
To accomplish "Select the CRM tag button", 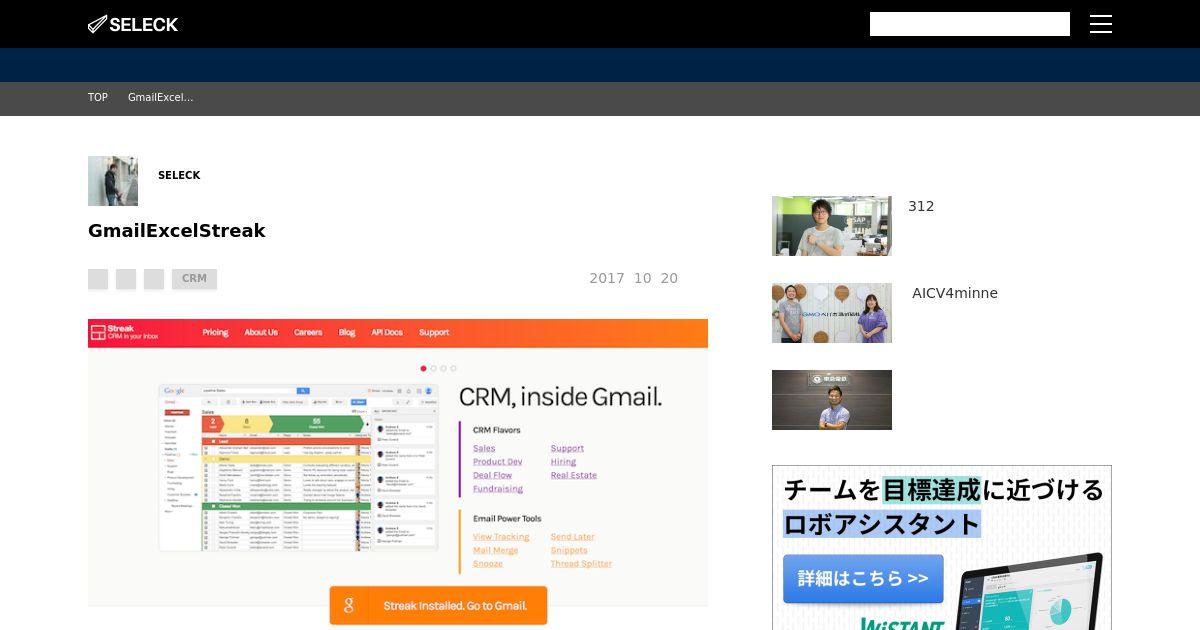I will (194, 279).
